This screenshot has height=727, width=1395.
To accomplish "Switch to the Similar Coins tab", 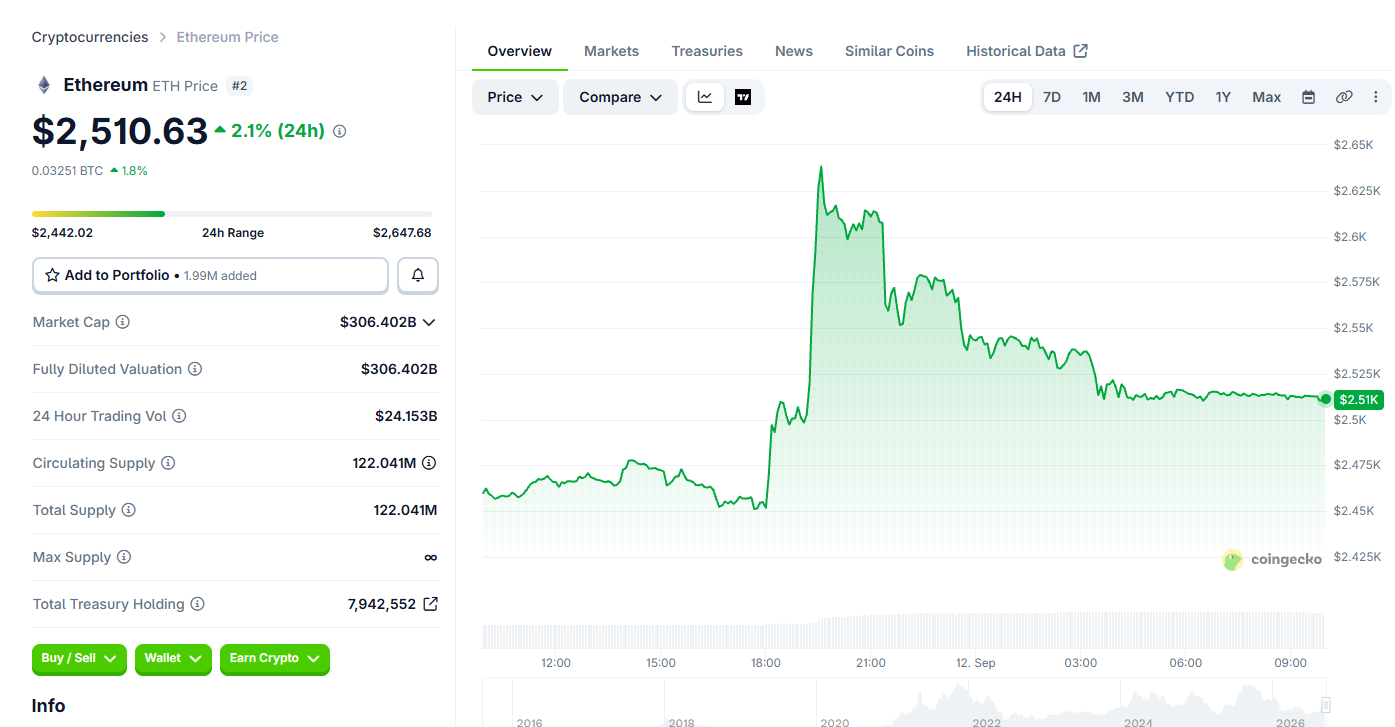I will pos(889,51).
